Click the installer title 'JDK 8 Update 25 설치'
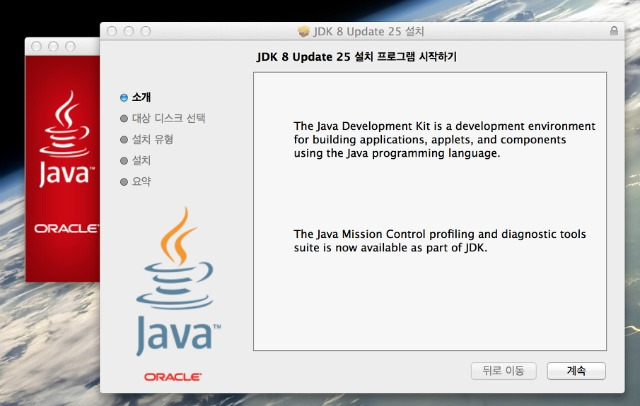This screenshot has height=406, width=640. [369, 31]
